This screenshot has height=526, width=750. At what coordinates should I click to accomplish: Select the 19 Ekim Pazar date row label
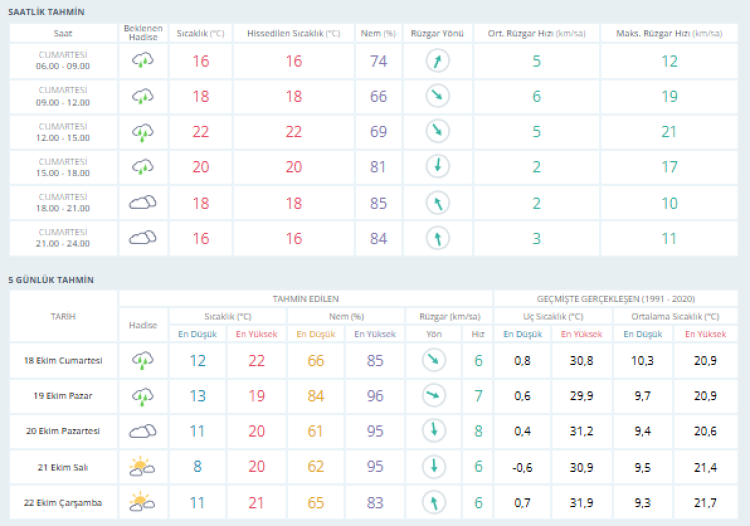click(63, 396)
